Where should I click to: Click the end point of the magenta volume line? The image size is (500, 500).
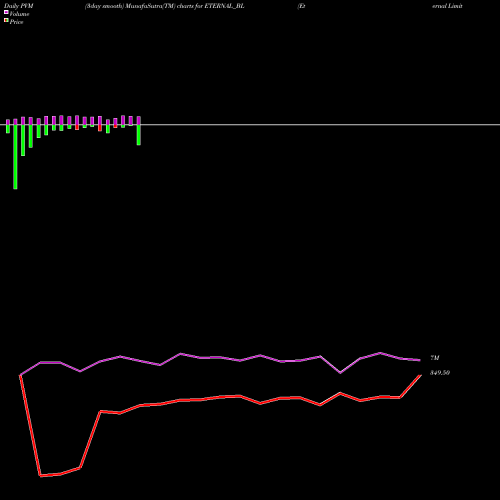click(420, 360)
